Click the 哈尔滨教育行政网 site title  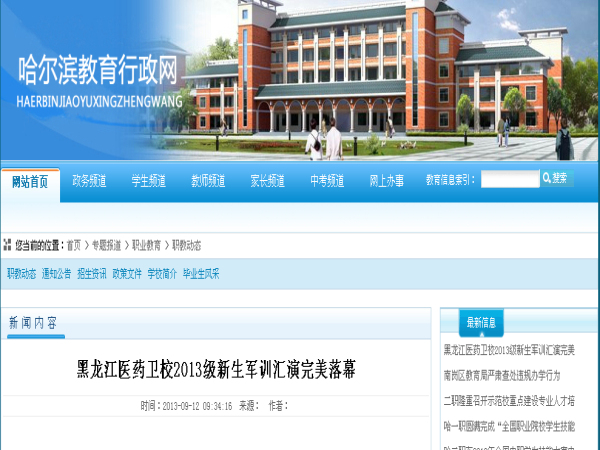[98, 70]
